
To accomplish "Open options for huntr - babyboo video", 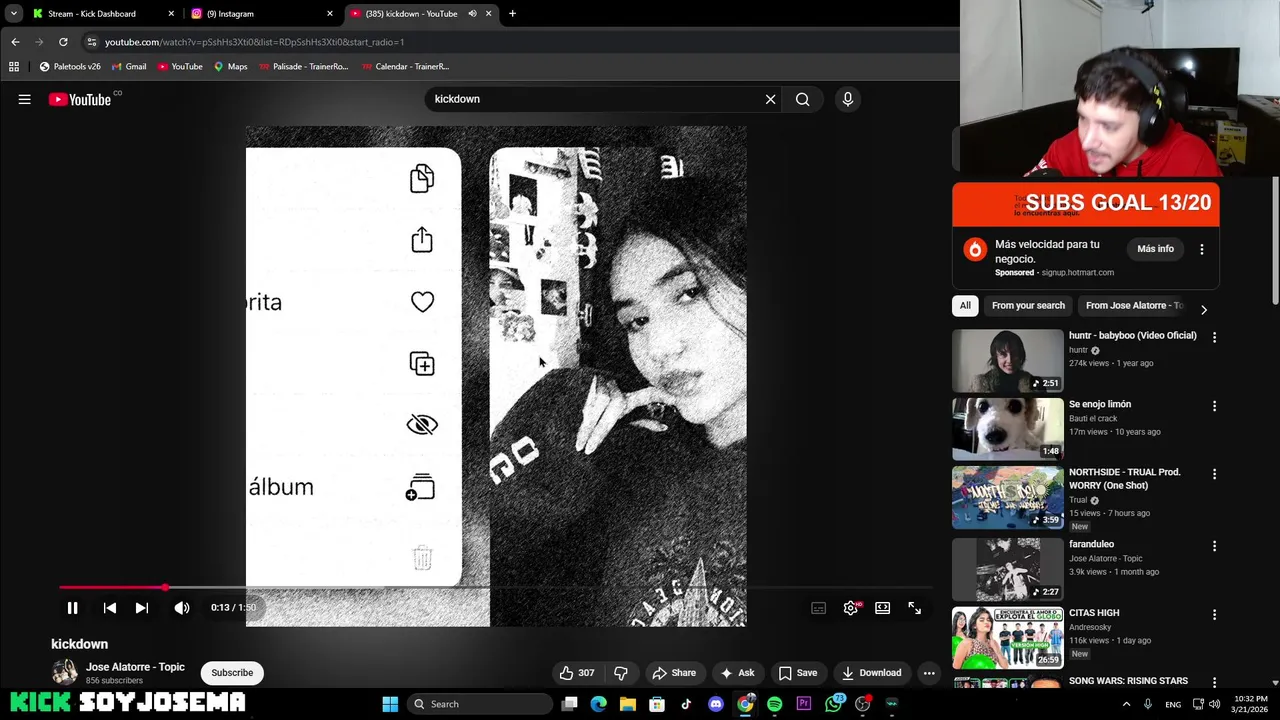I will pos(1214,338).
